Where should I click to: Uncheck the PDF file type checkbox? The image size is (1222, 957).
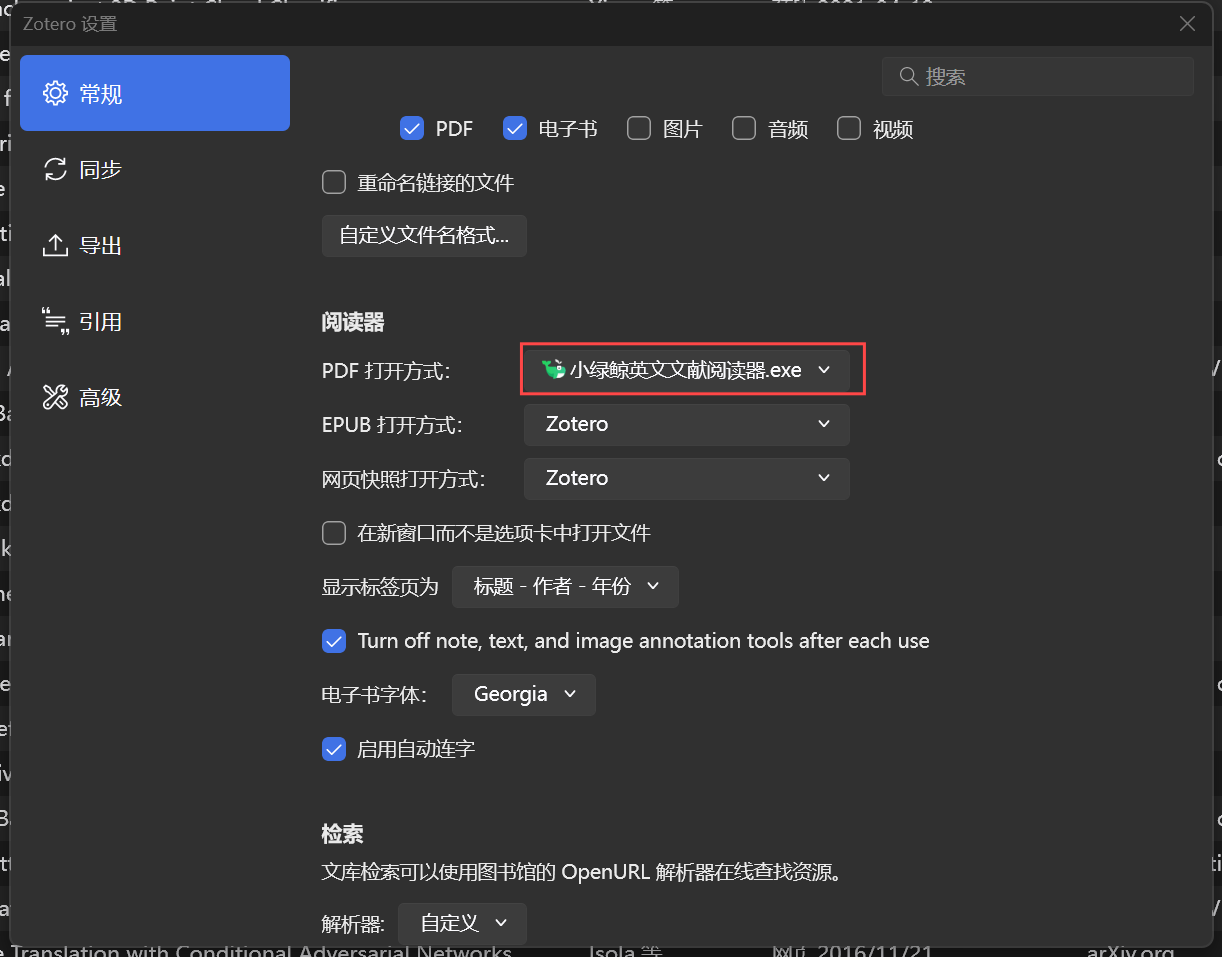tap(412, 128)
